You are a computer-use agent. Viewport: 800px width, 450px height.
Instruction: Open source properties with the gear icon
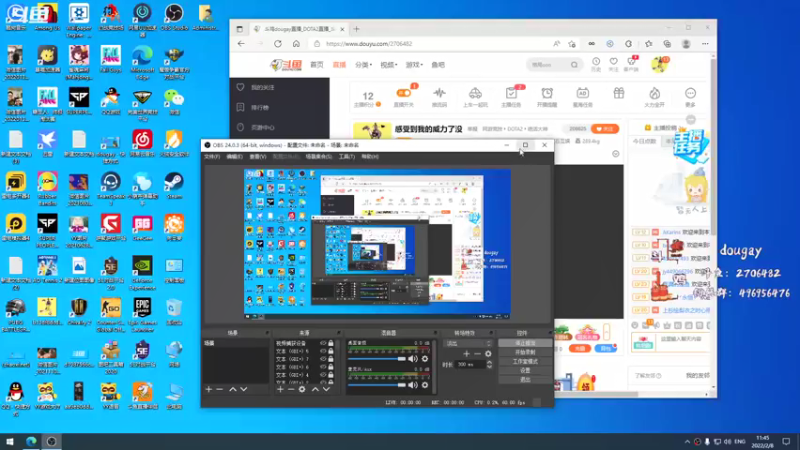click(302, 389)
